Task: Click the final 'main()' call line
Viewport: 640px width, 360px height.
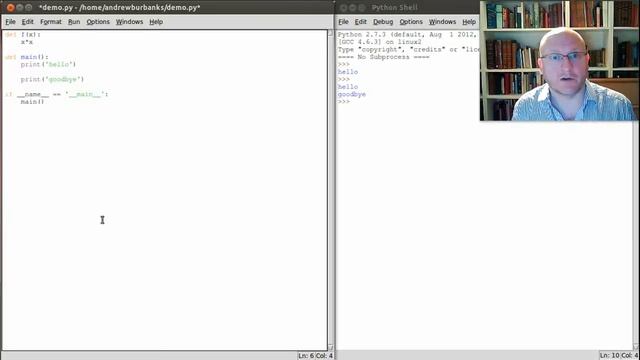Action: [x=32, y=101]
